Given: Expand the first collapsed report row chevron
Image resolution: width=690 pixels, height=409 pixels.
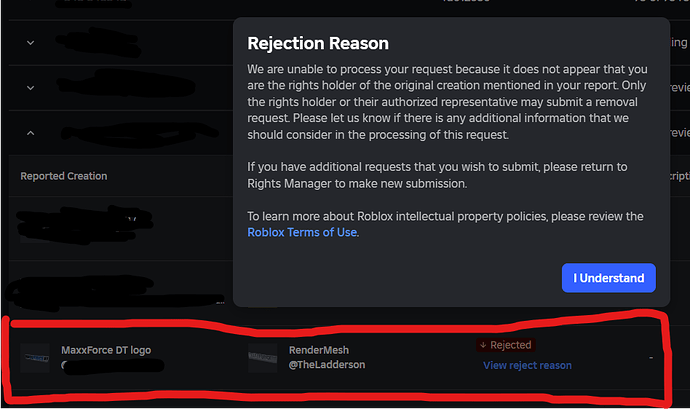Looking at the screenshot, I should 30,42.
